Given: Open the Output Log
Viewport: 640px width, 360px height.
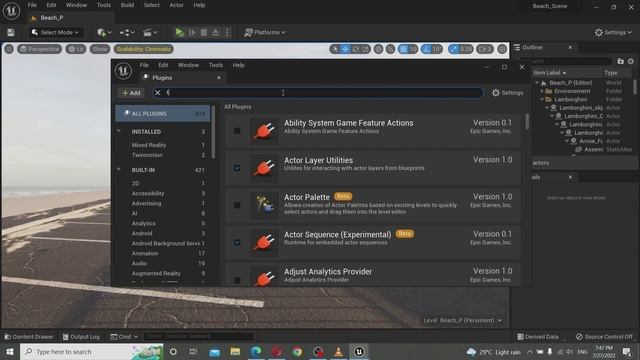Looking at the screenshot, I should coord(81,337).
